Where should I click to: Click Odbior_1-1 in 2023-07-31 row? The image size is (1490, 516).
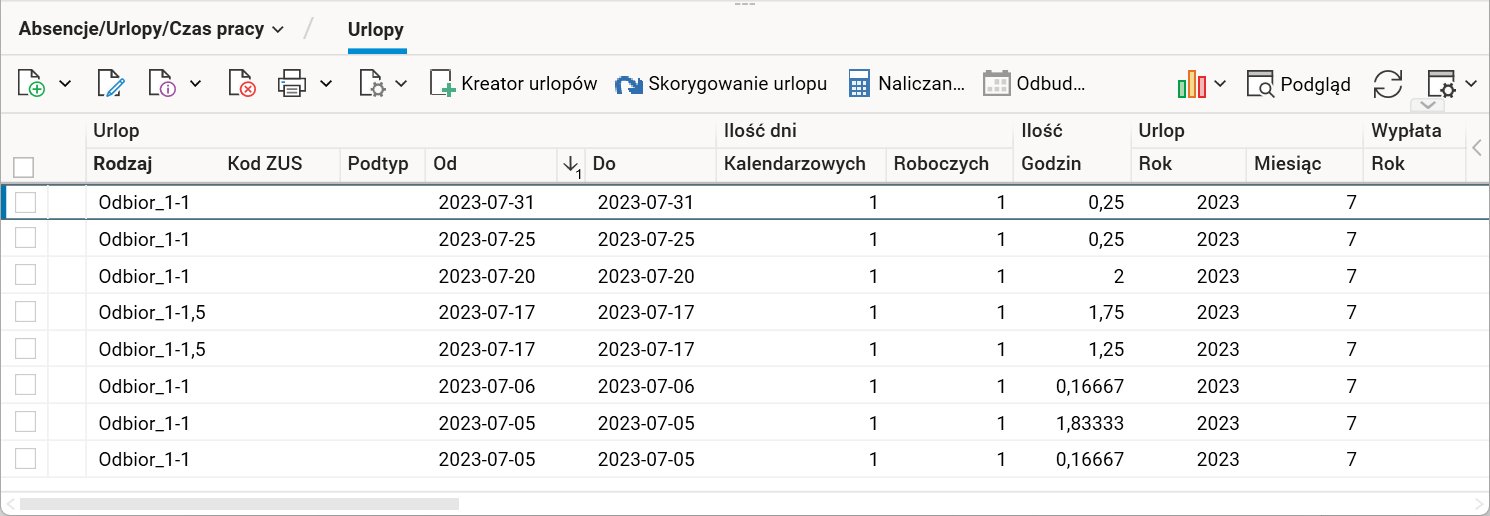point(144,203)
